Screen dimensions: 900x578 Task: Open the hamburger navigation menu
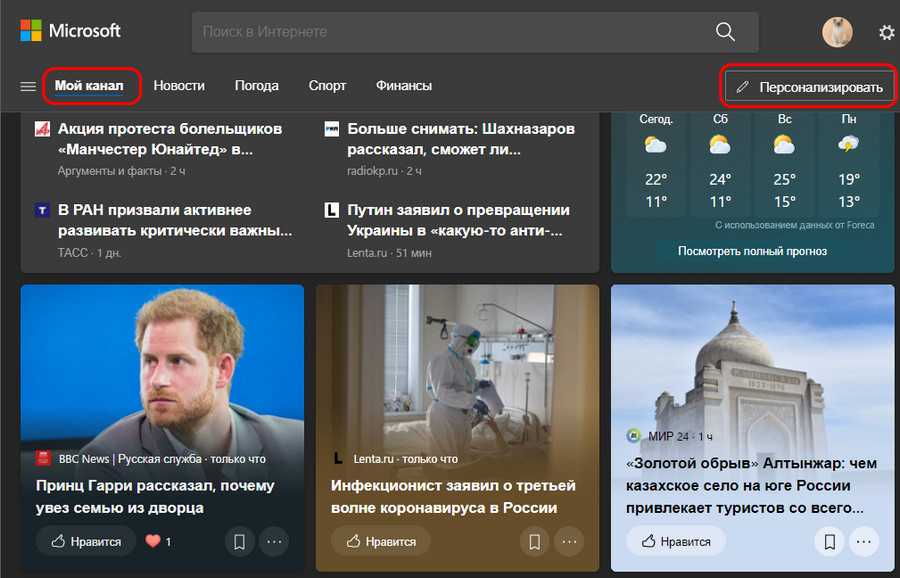click(x=28, y=86)
